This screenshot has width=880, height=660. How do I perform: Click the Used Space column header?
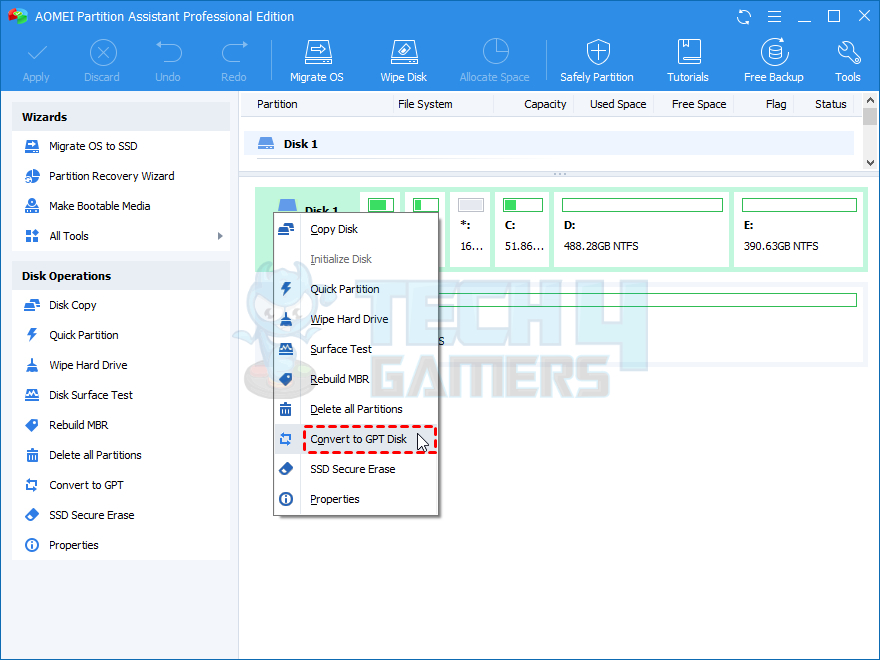[x=618, y=104]
